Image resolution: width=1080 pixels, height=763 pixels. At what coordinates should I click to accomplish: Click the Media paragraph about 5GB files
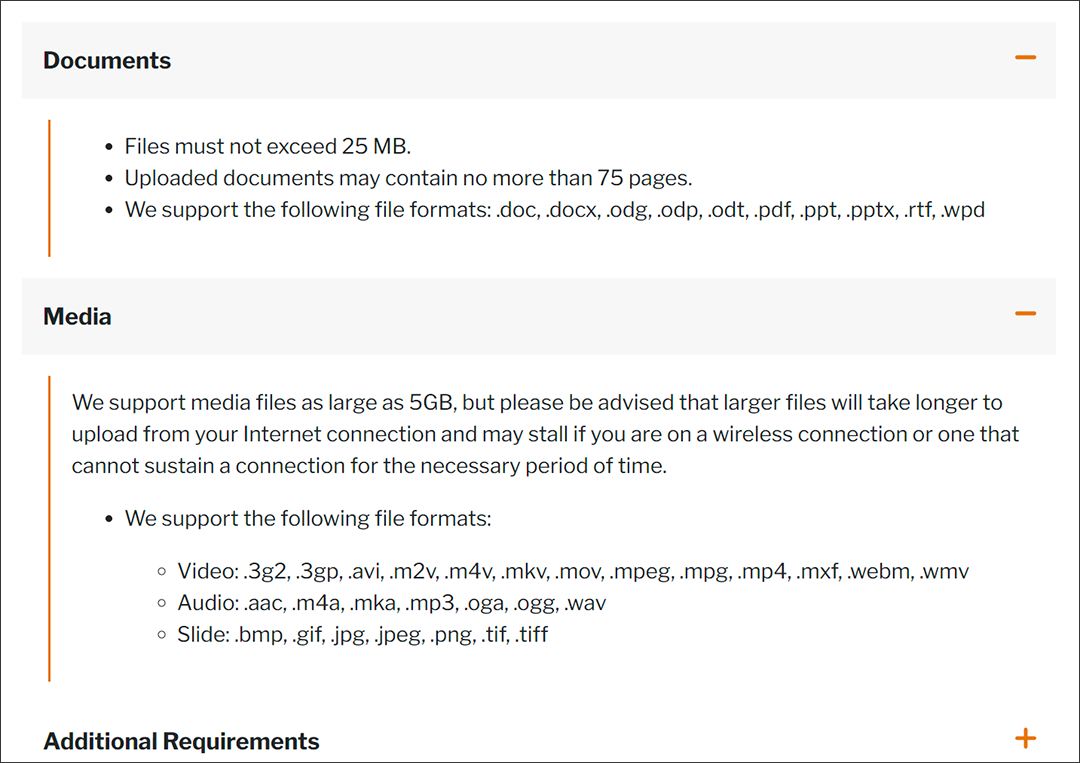click(546, 434)
